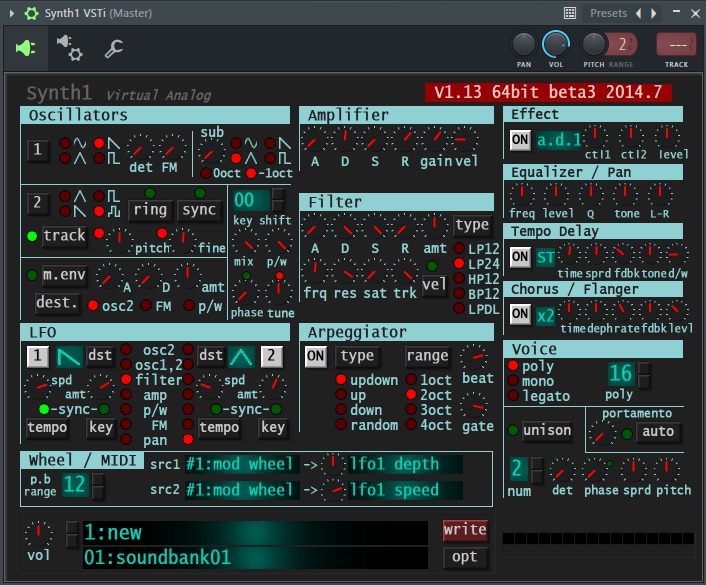
Task: Select the LP12 filter type
Action: point(459,248)
